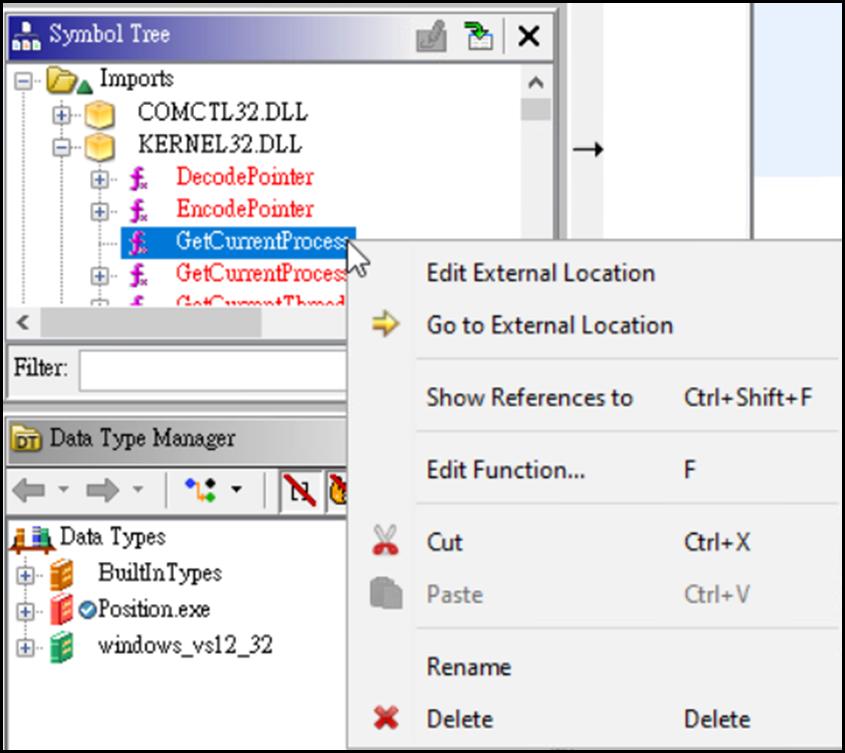This screenshot has height=753, width=845.
Task: Collapse the KERNEL32.DLL library node
Action: (61, 147)
